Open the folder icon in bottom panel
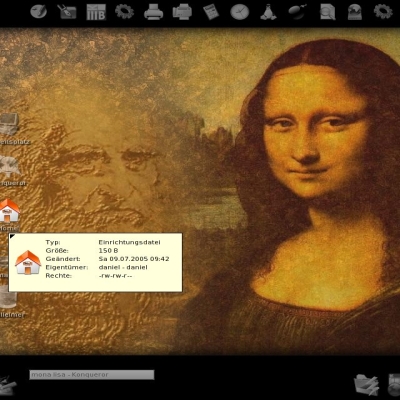 tap(366, 385)
